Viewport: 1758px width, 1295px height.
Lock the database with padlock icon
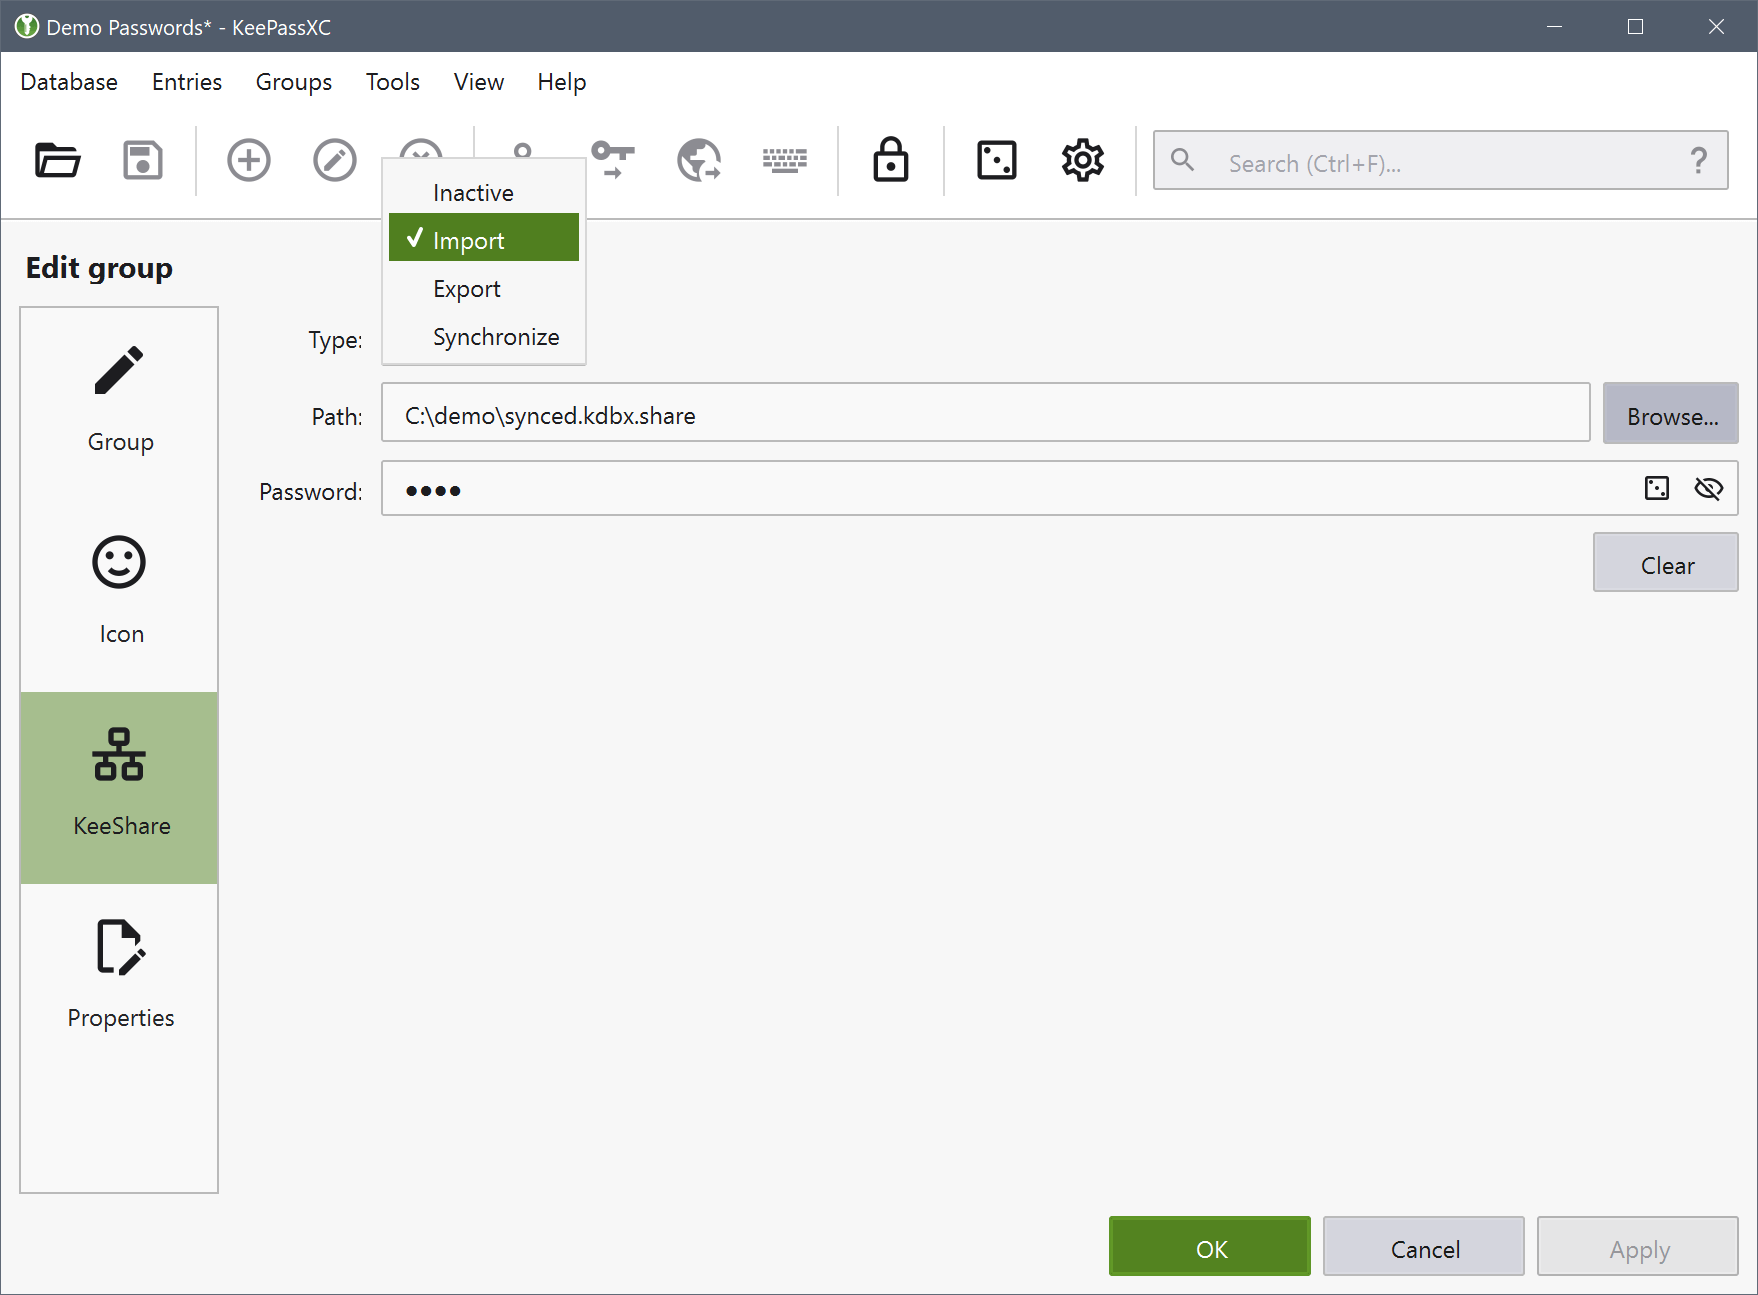[890, 160]
